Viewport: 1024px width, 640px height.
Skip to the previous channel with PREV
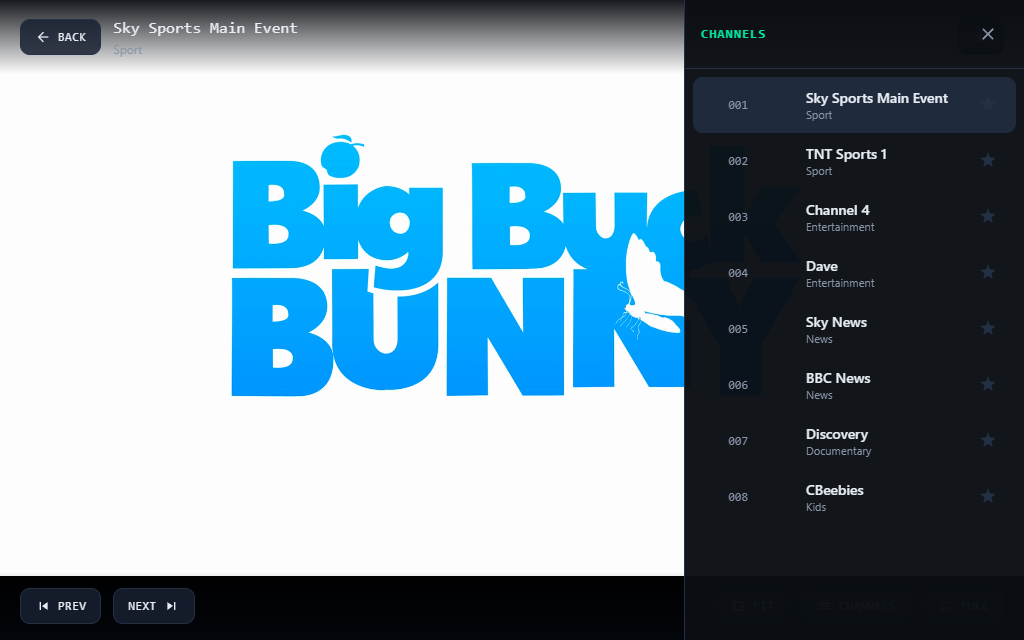tap(60, 606)
